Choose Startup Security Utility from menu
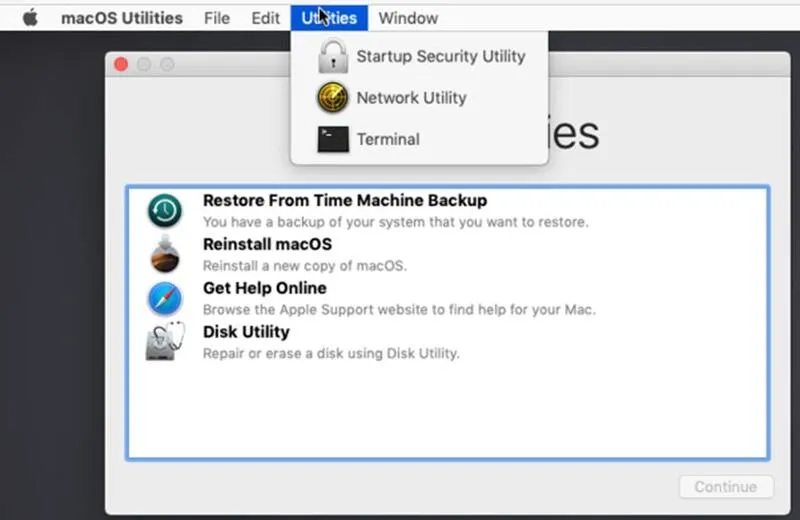The height and width of the screenshot is (520, 800). click(x=419, y=56)
